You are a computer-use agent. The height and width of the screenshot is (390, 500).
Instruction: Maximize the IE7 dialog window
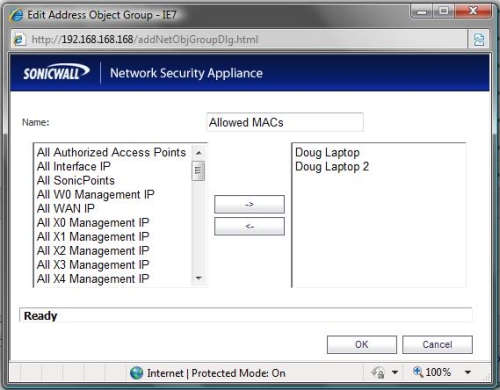click(444, 12)
